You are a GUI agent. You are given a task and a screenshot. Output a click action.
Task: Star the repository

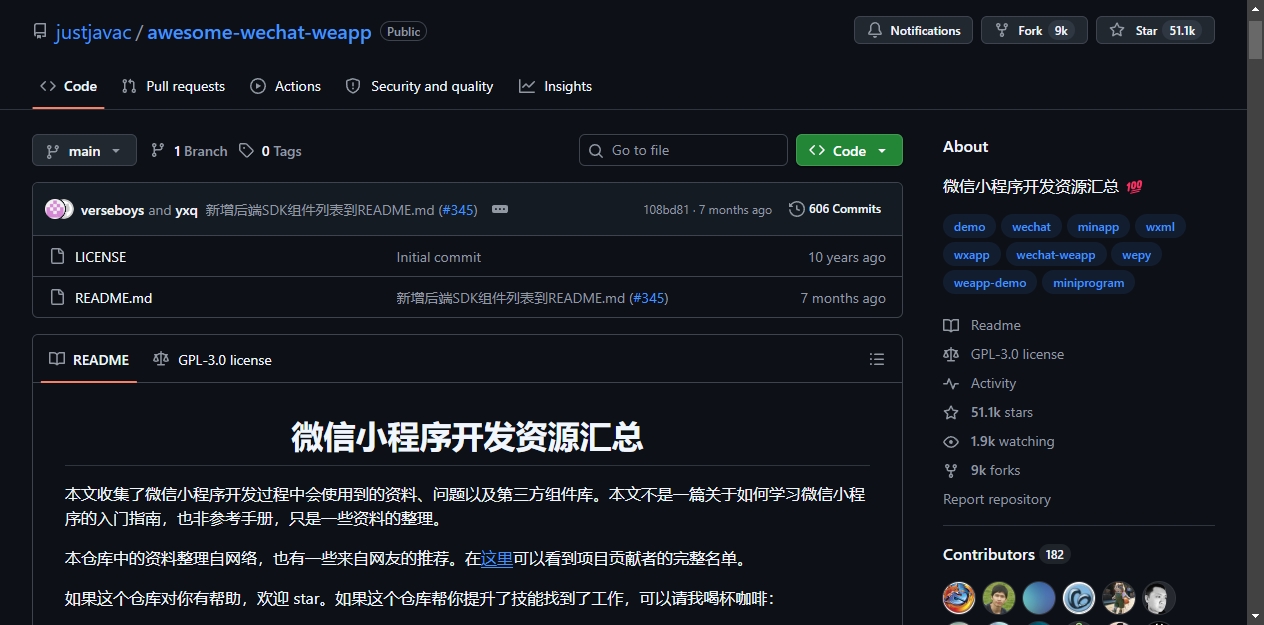pyautogui.click(x=1155, y=30)
